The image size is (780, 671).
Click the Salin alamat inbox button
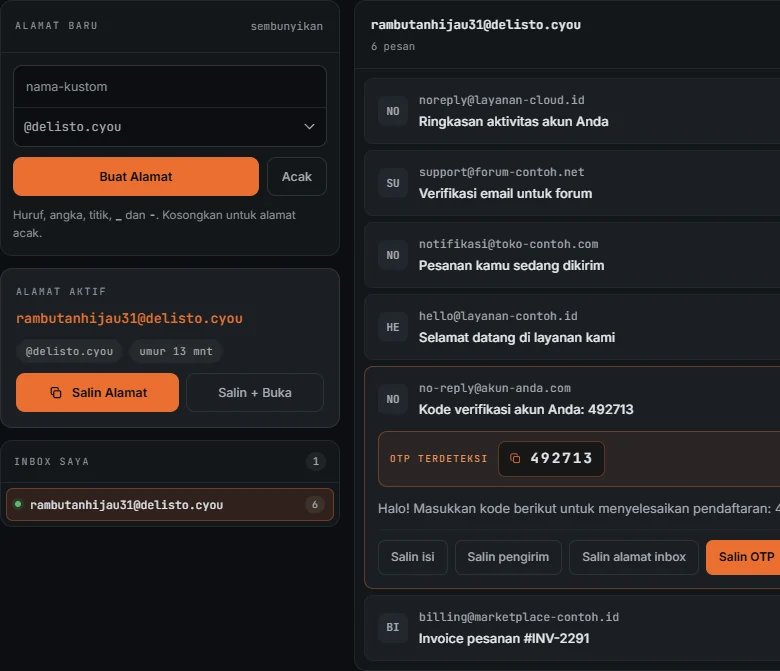pyautogui.click(x=634, y=557)
